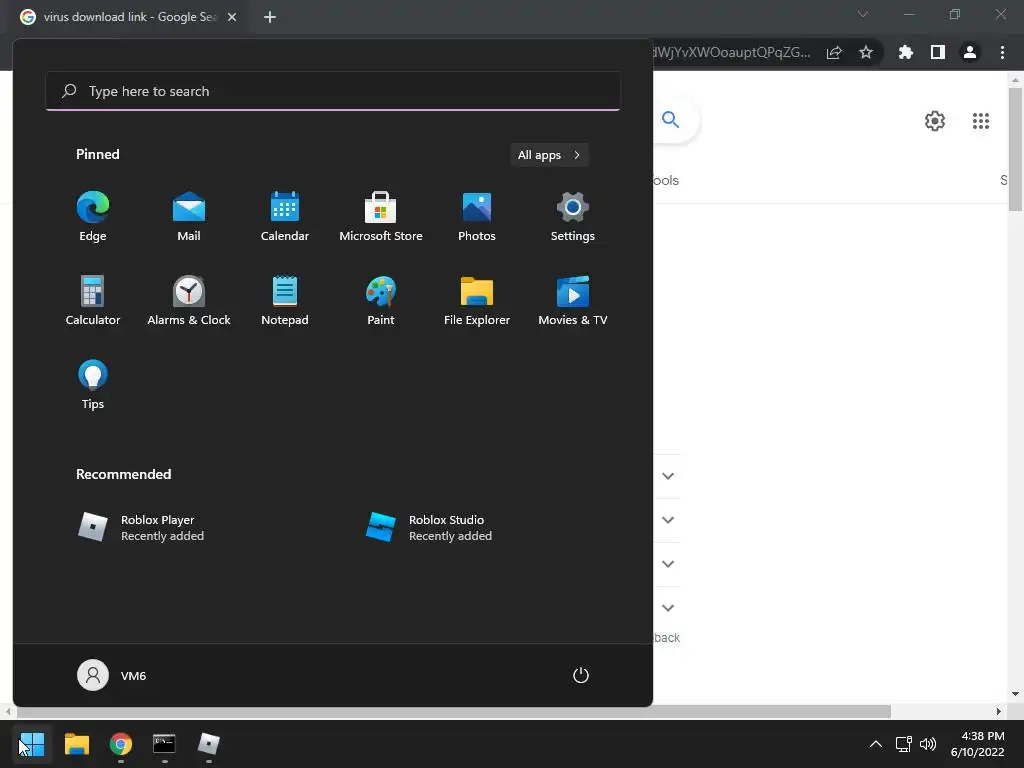The width and height of the screenshot is (1024, 768).
Task: Focus the Type here to search box
Action: pos(333,91)
